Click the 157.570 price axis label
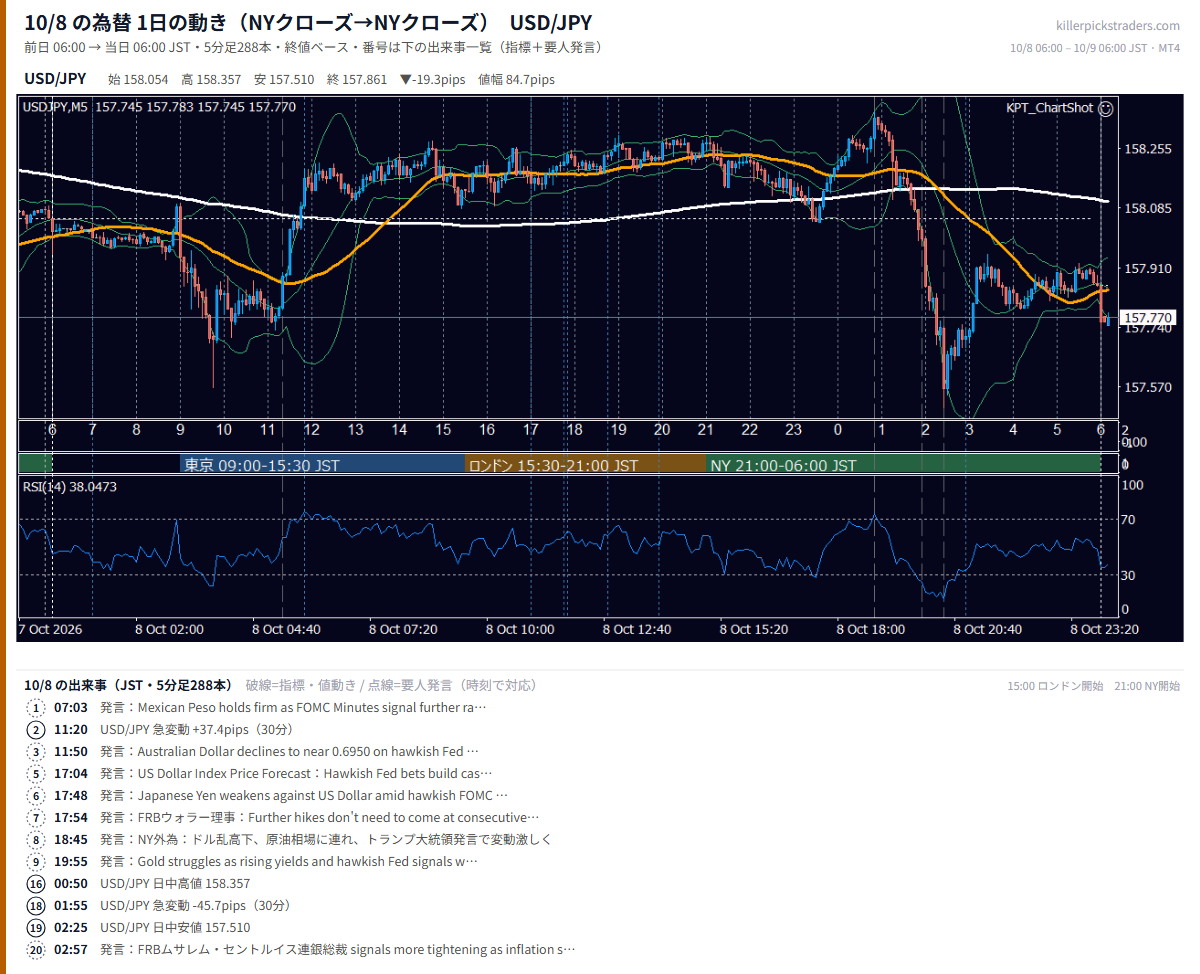Image resolution: width=1200 pixels, height=974 pixels. 1148,387
